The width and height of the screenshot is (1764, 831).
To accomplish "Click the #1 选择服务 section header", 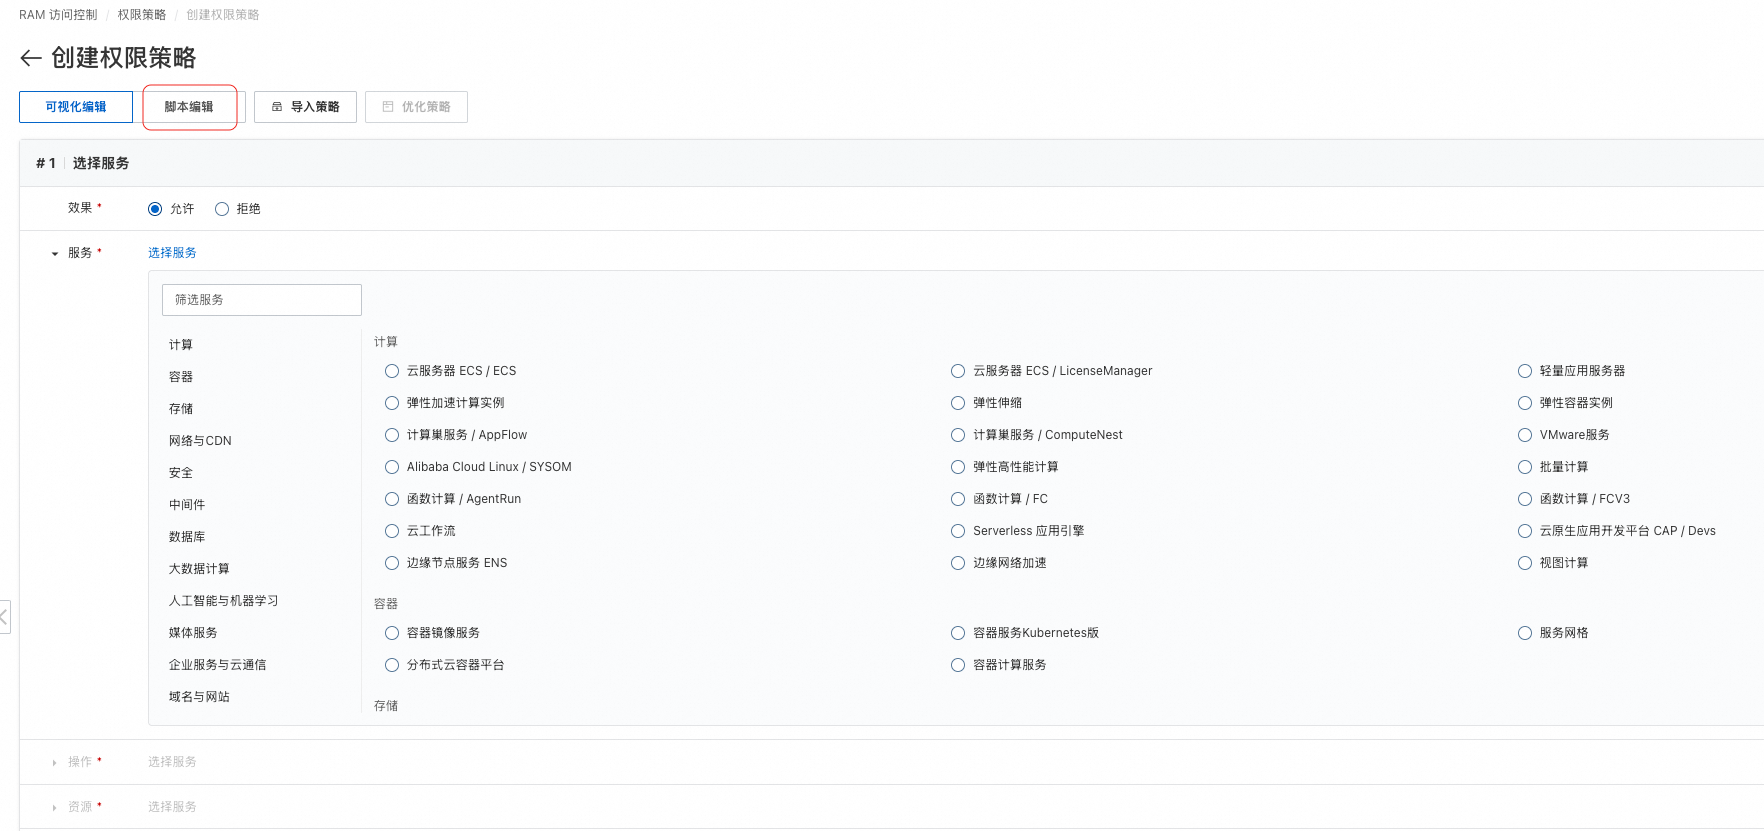I will point(890,163).
